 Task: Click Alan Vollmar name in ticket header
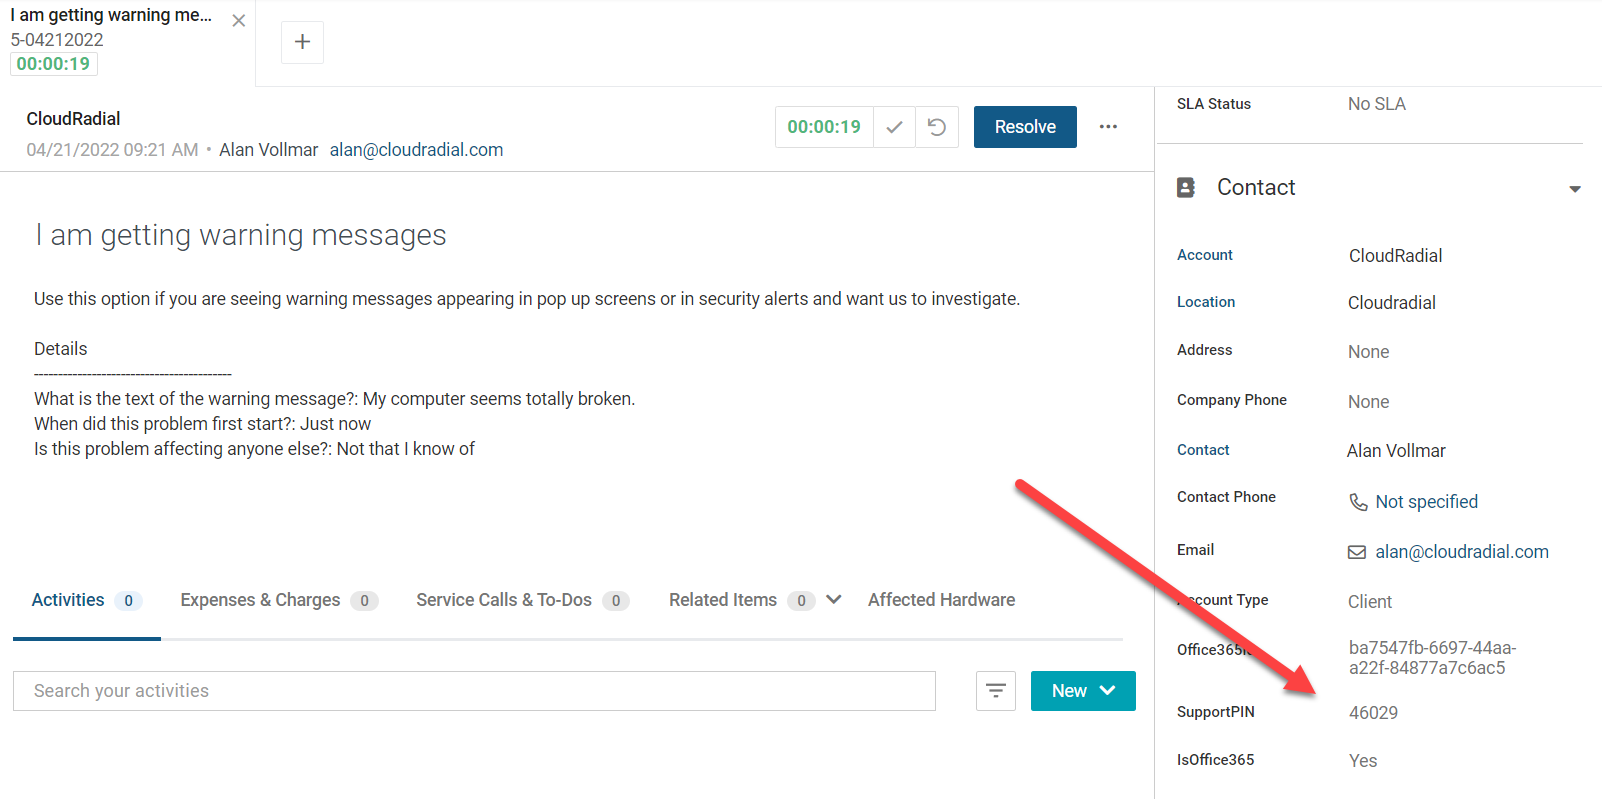(268, 150)
